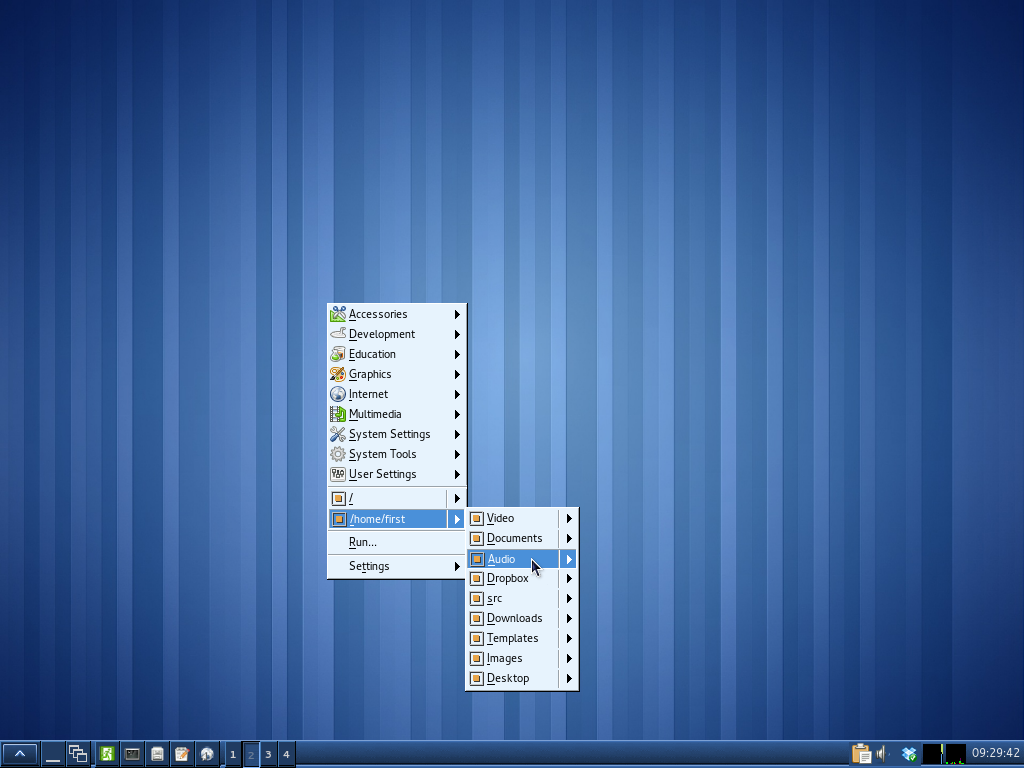Choose Run... from the menu
Viewport: 1024px width, 768px height.
pos(396,542)
